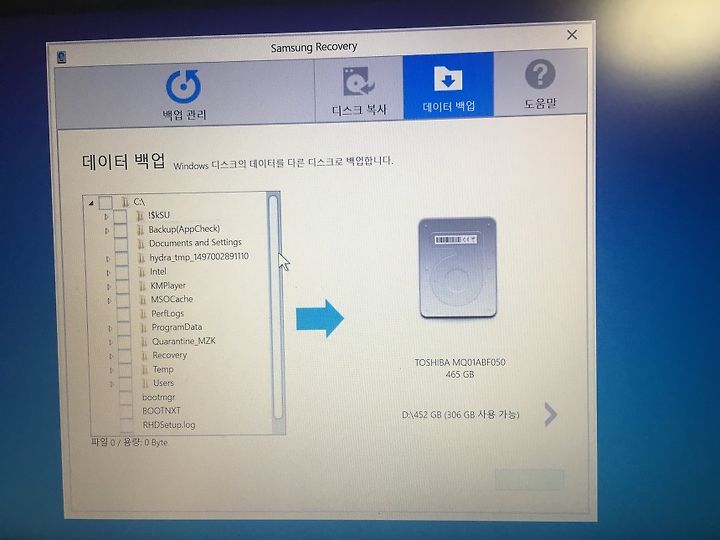Select the RHDSetup.log file label
Viewport: 720px width, 540px height.
[x=169, y=425]
